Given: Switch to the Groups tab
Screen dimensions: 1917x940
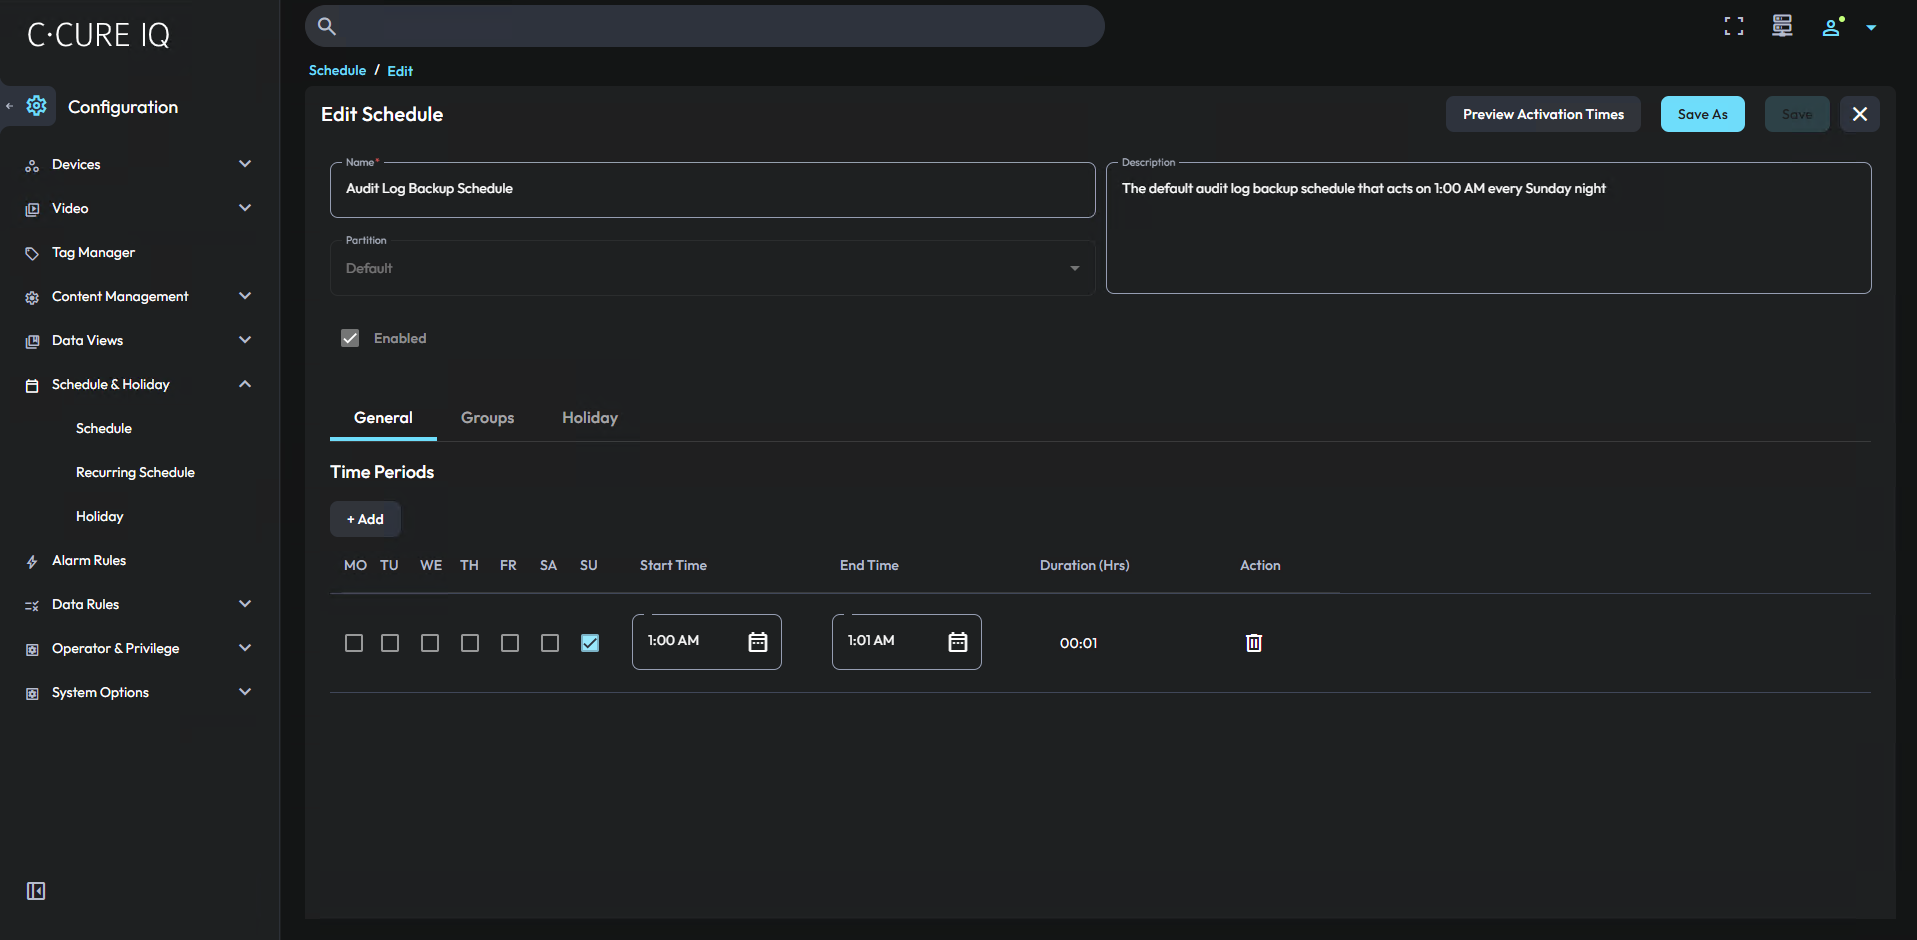Looking at the screenshot, I should (487, 418).
